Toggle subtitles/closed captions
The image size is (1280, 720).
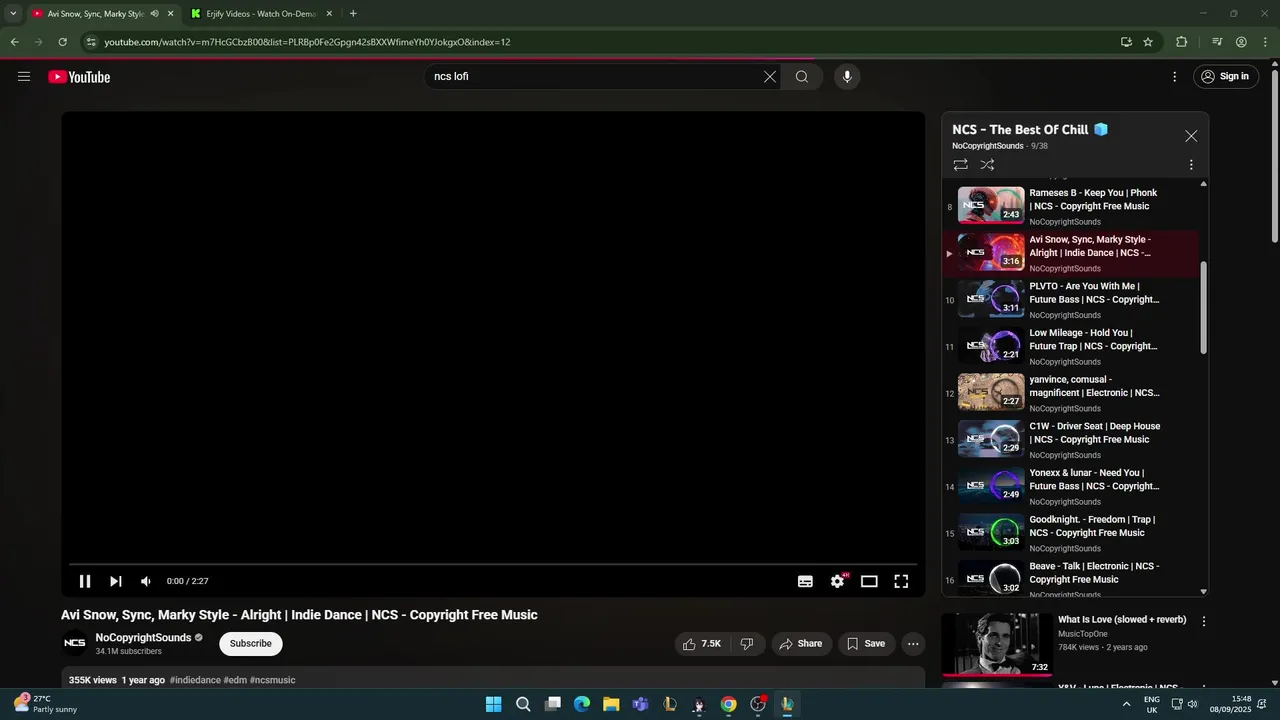point(805,581)
